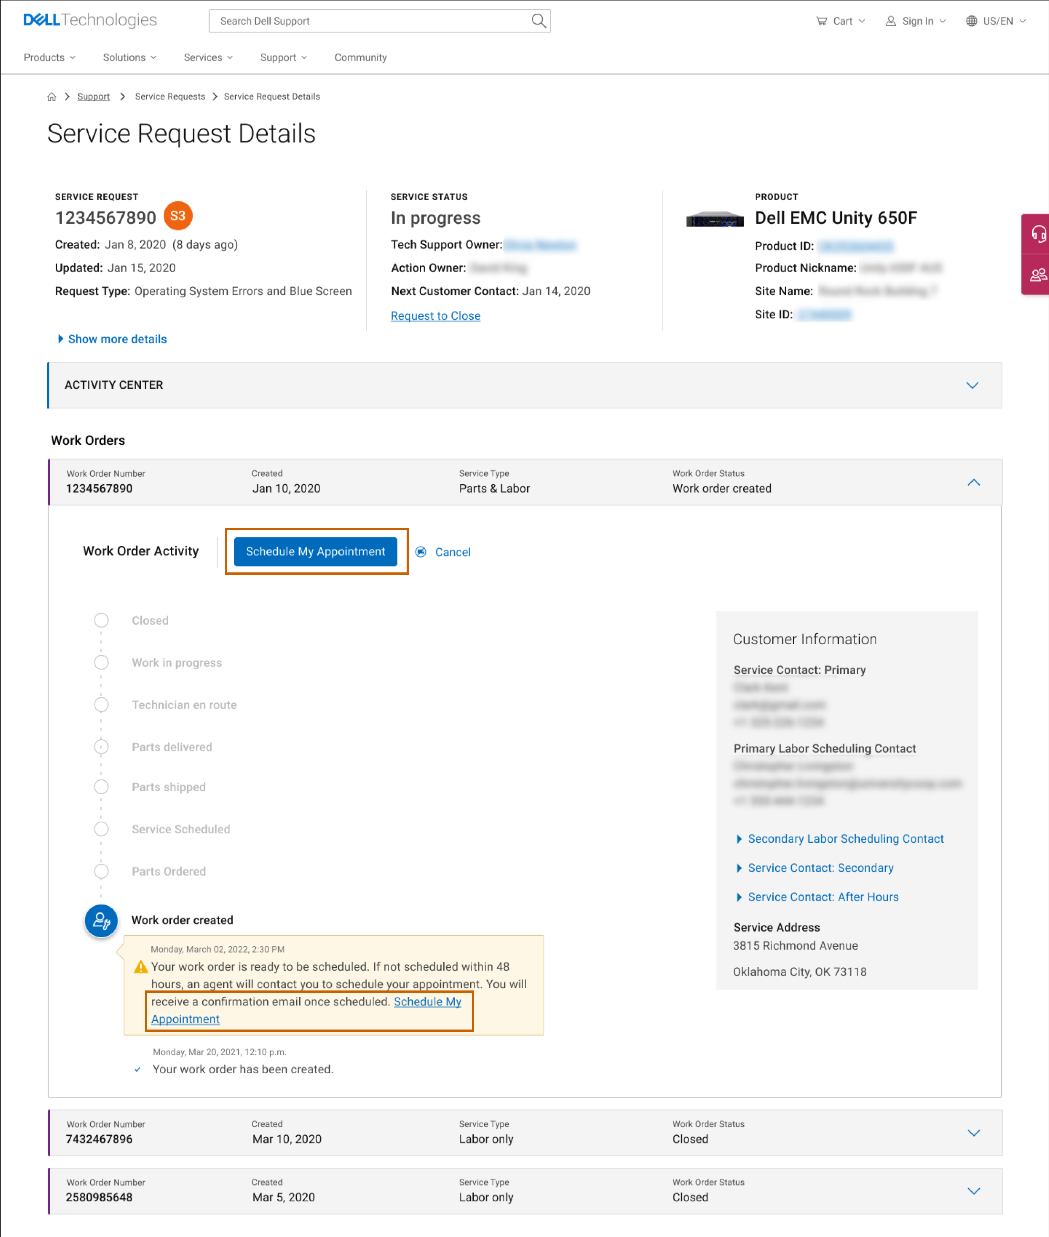Open the Community menu item
This screenshot has width=1049, height=1237.
point(361,58)
